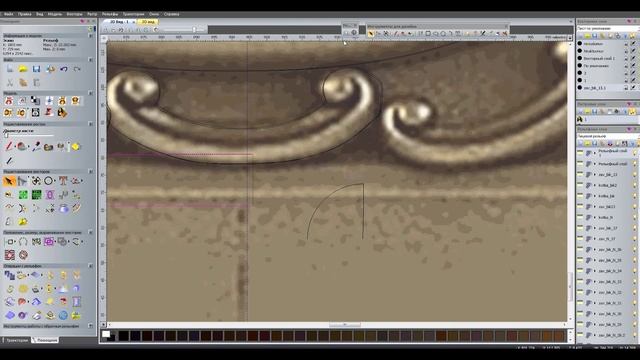Image resolution: width=640 pixels, height=360 pixels.
Task: Open the Файл menu
Action: pyautogui.click(x=8, y=14)
